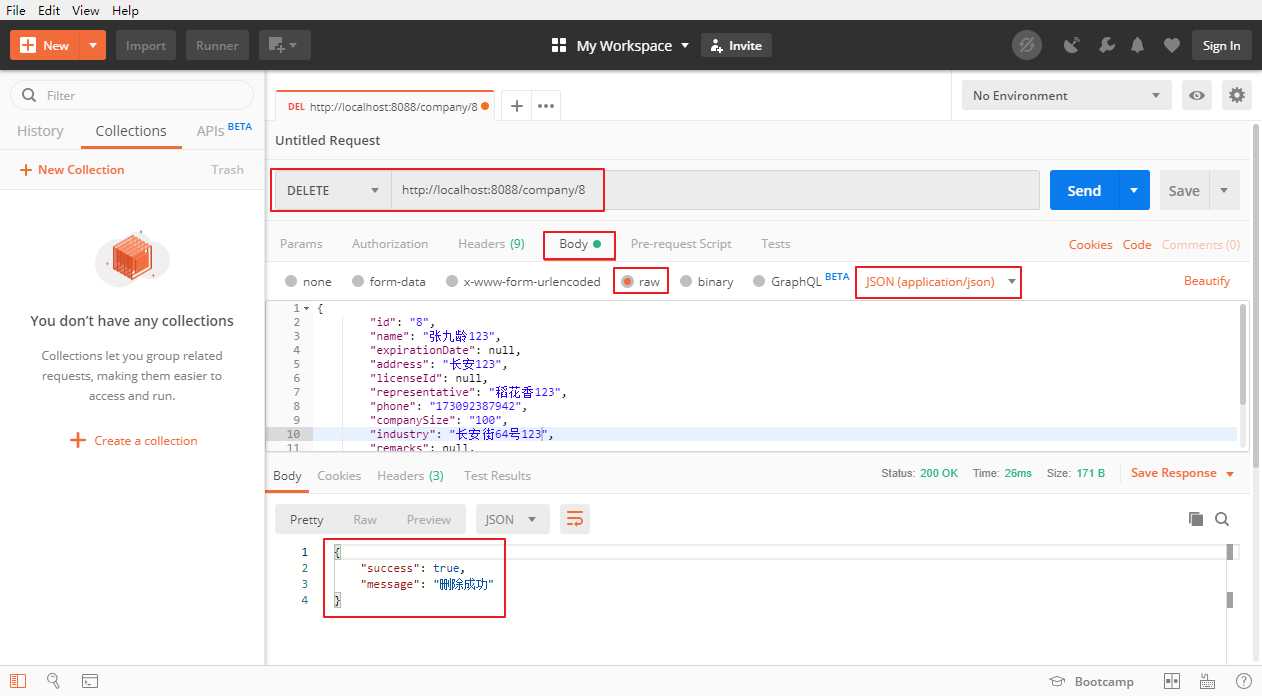This screenshot has height=696, width=1262.
Task: Search the response with magnifier icon
Action: pyautogui.click(x=1222, y=519)
